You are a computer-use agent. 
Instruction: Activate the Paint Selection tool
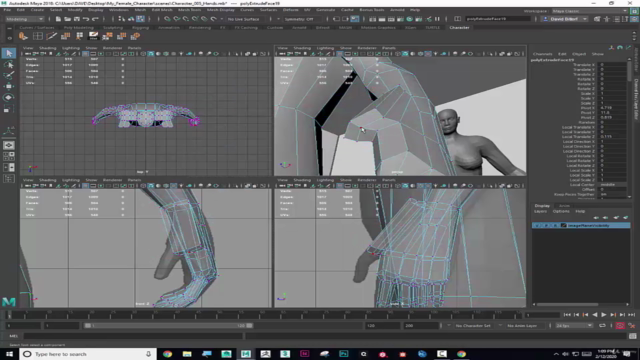coord(9,76)
